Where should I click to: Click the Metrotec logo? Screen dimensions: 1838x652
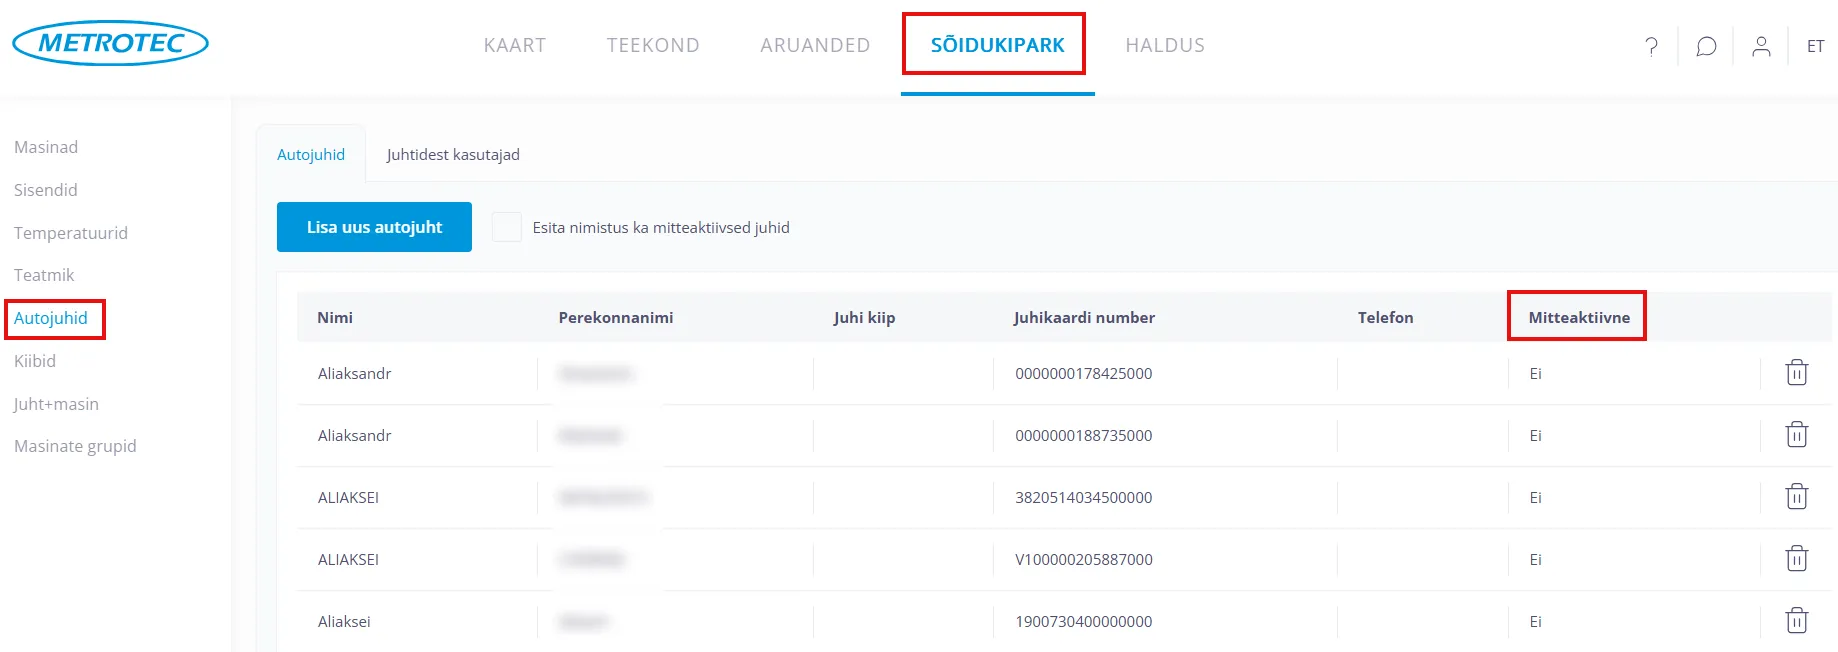coord(110,43)
